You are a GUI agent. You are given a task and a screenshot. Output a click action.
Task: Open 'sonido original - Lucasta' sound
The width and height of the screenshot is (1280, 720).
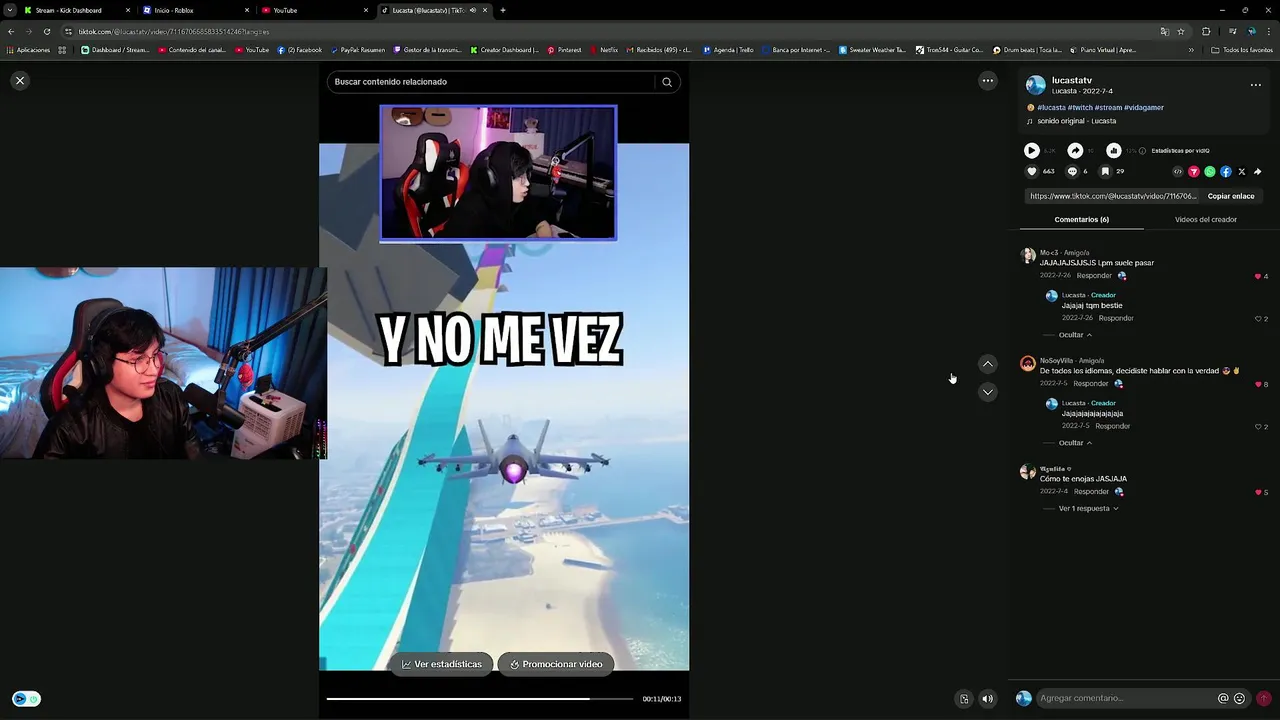coord(1076,121)
